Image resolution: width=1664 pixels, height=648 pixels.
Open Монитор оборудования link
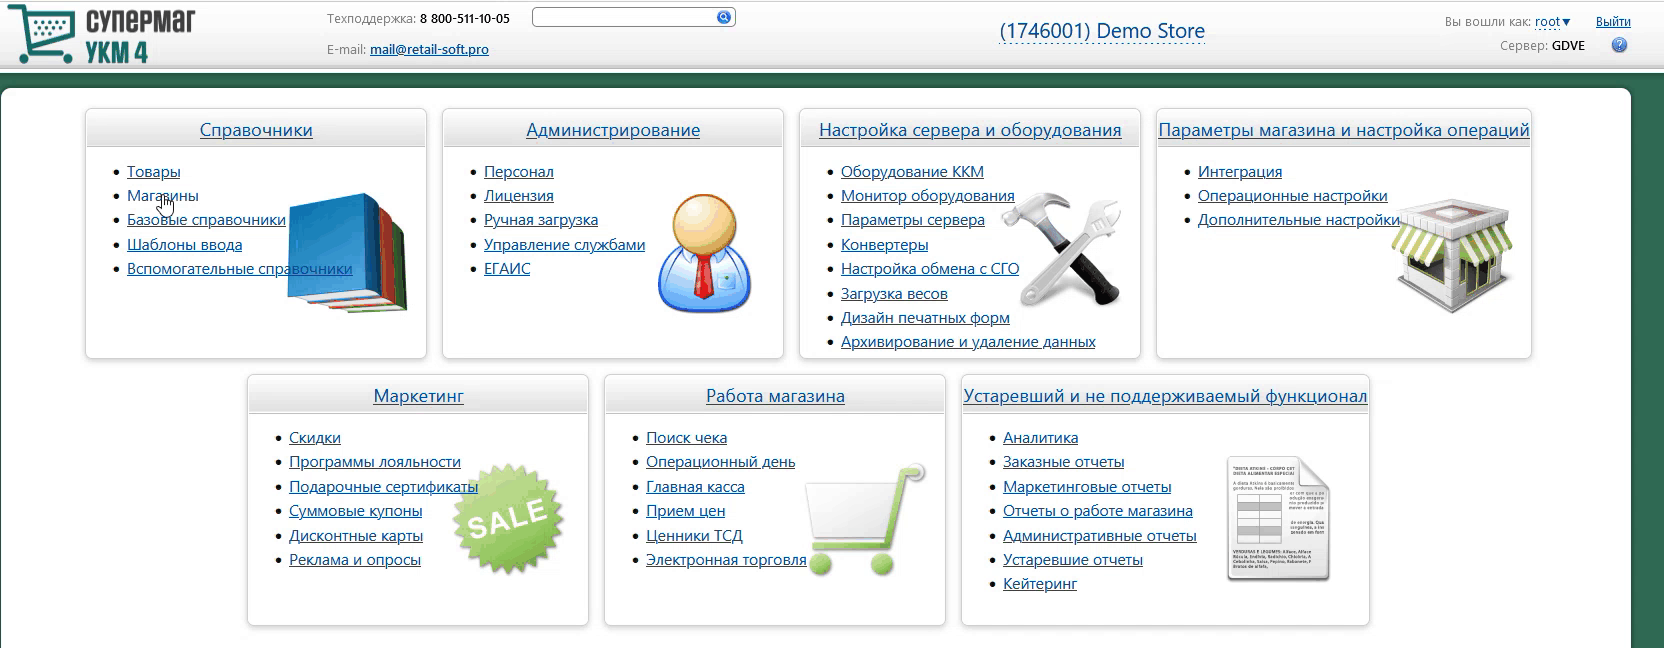(927, 196)
